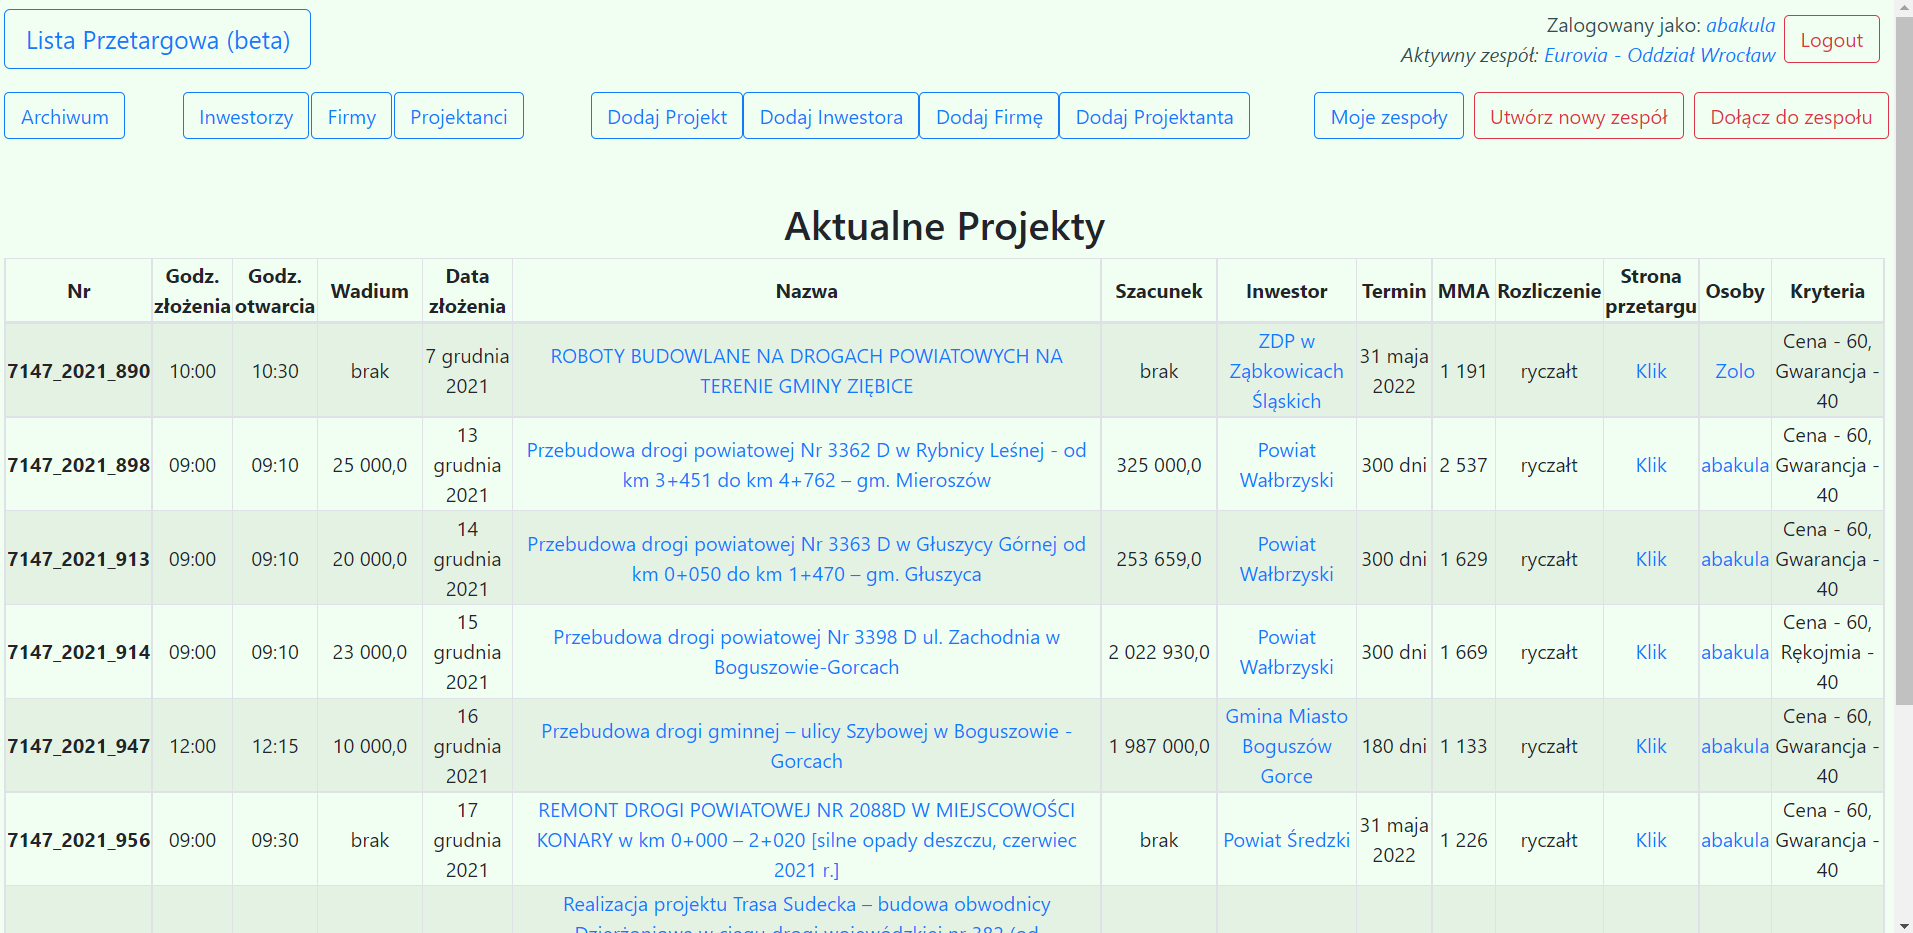
Task: Click the scrollbar down arrow
Action: [1904, 925]
